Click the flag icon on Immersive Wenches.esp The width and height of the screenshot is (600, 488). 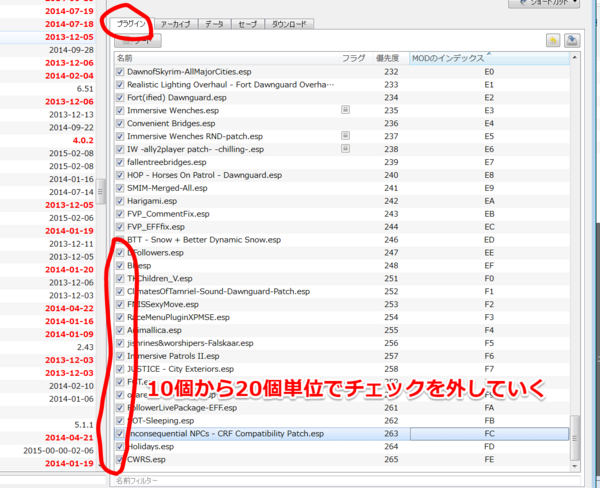(x=345, y=110)
